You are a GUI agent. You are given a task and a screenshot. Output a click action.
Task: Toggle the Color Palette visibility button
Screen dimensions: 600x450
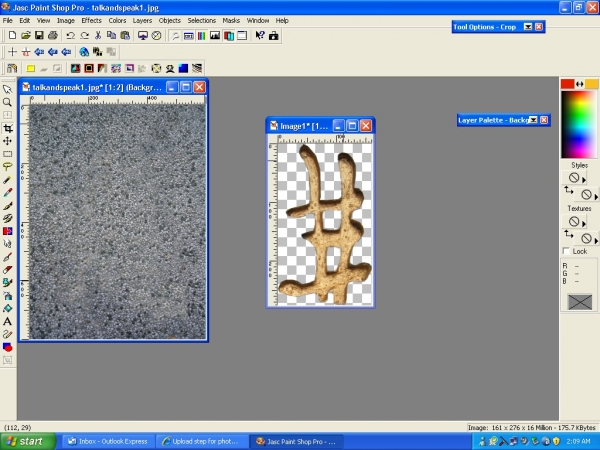click(202, 36)
